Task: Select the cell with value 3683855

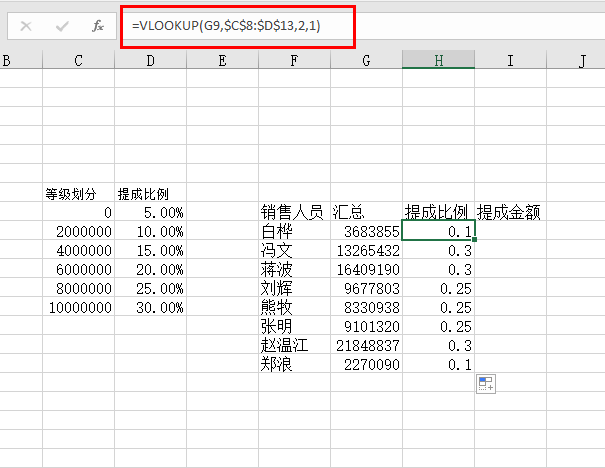Action: [366, 231]
